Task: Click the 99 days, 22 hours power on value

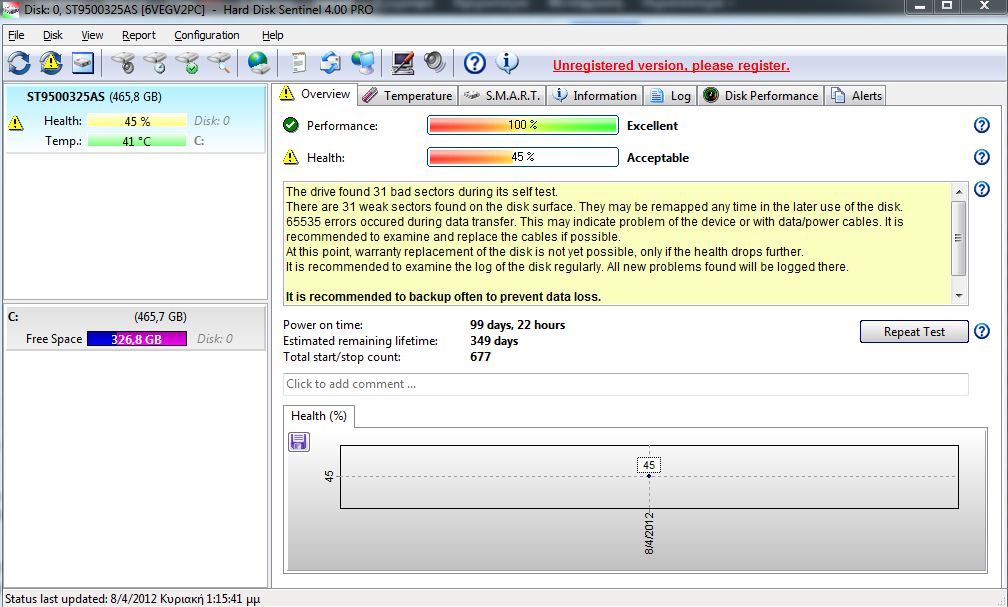Action: point(518,325)
